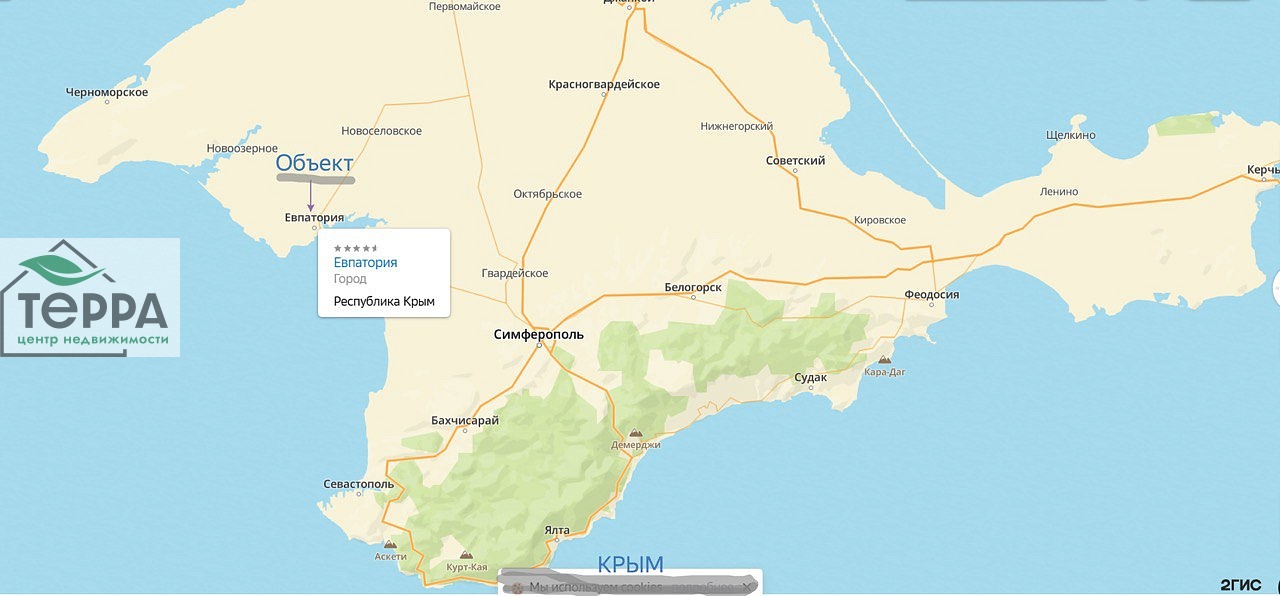This screenshot has width=1280, height=596.
Task: Click the star rating in Evpatoria popup
Action: click(x=355, y=247)
